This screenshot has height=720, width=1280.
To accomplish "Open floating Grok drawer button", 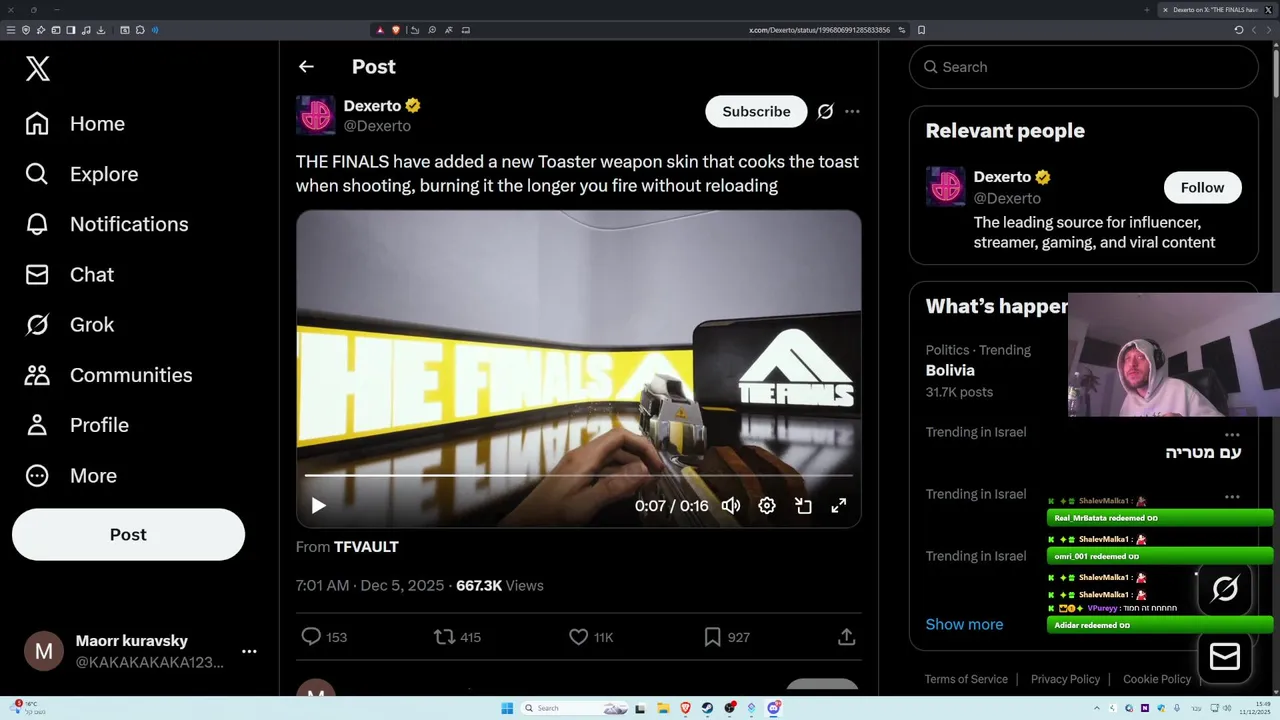I will [x=1225, y=589].
